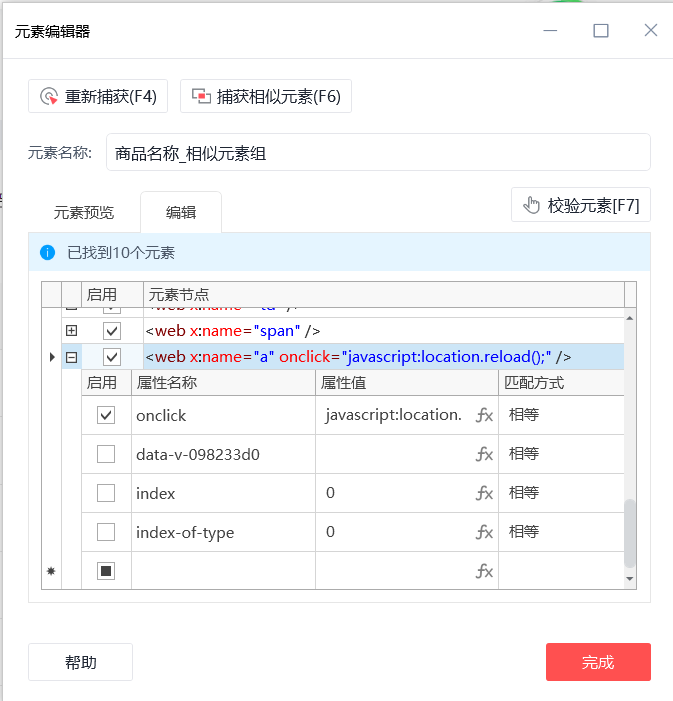Viewport: 673px width, 701px height.
Task: Open fx editor in the new row
Action: (x=484, y=571)
